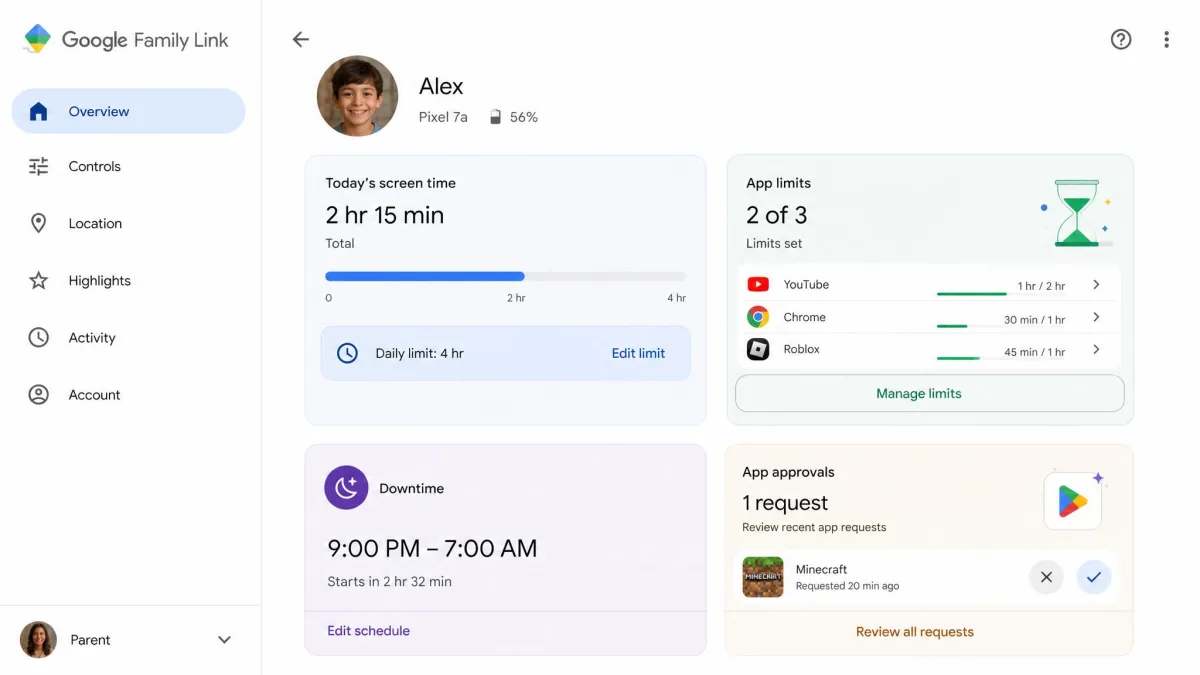This screenshot has width=1200, height=675.
Task: Deny Minecraft request with X button
Action: click(x=1046, y=577)
